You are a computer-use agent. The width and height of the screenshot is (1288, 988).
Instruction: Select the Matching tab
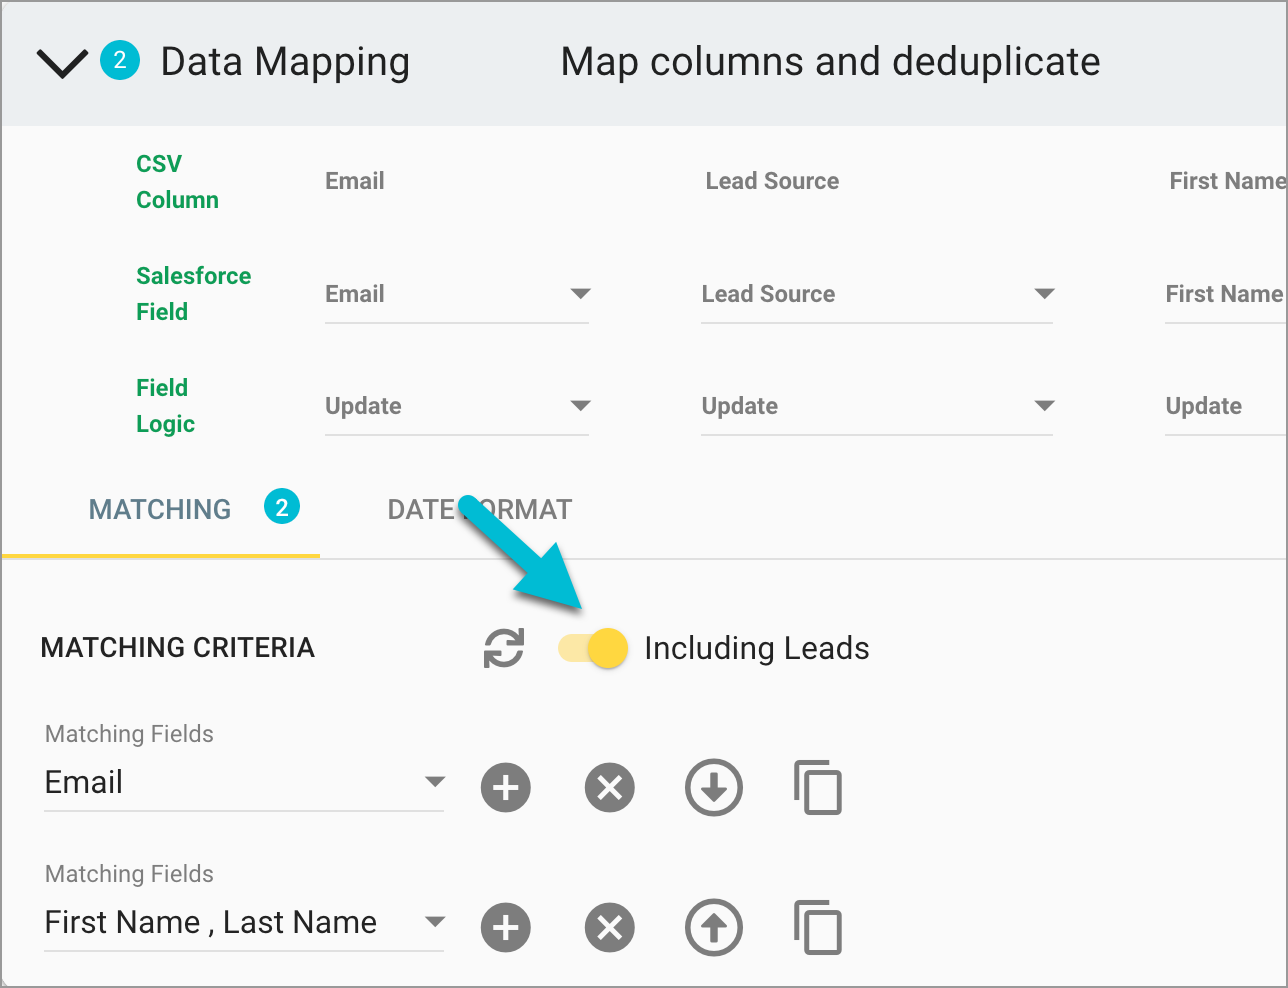tap(159, 509)
